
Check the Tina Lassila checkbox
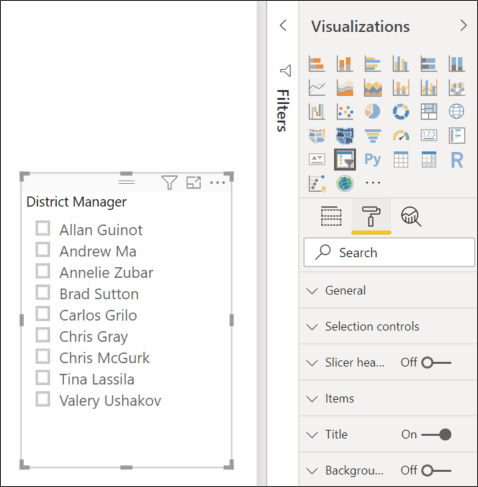[x=43, y=378]
